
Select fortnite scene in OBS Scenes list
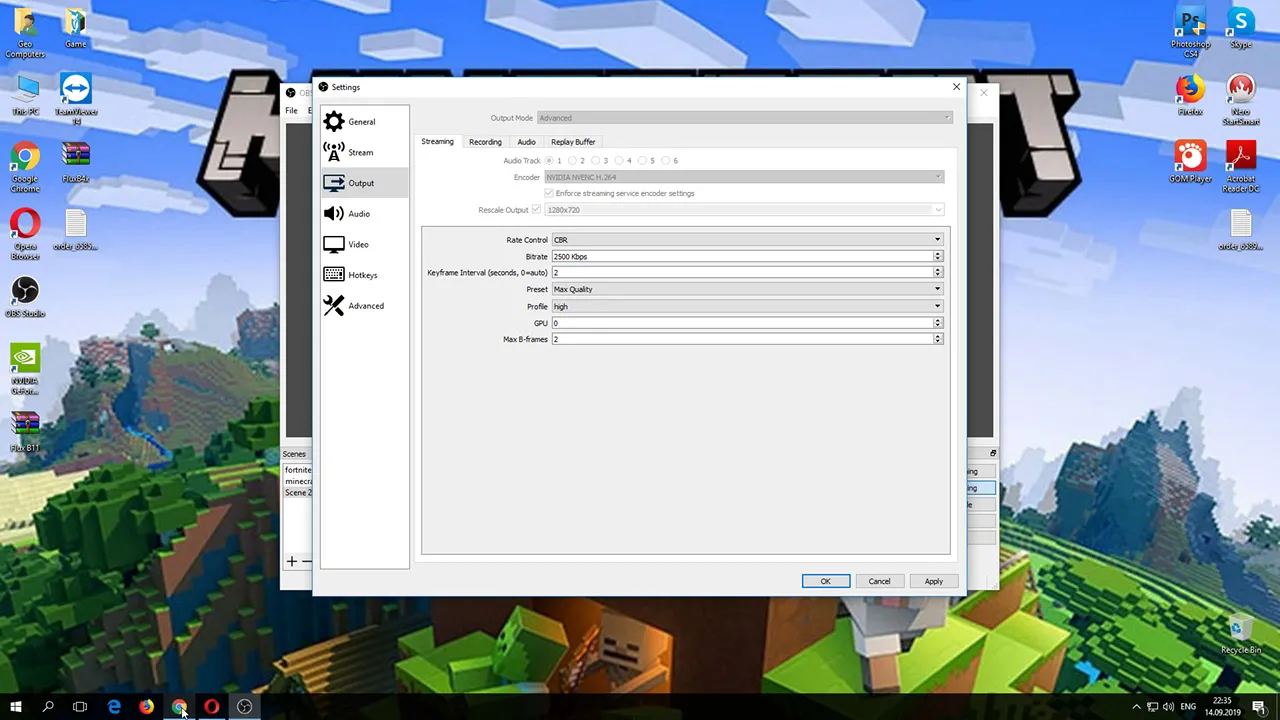point(298,470)
